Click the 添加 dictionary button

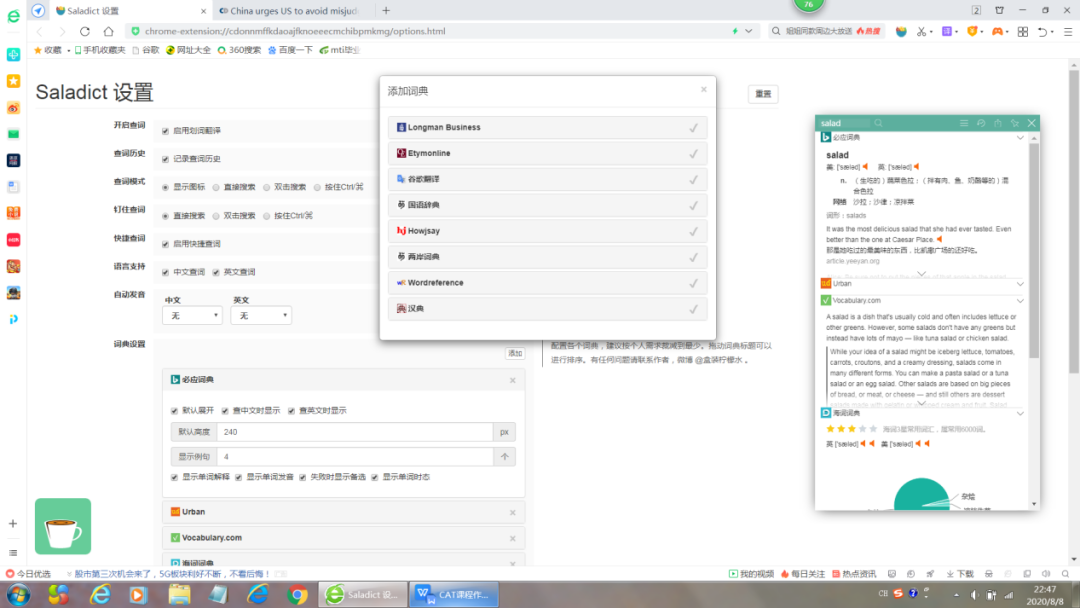(515, 353)
